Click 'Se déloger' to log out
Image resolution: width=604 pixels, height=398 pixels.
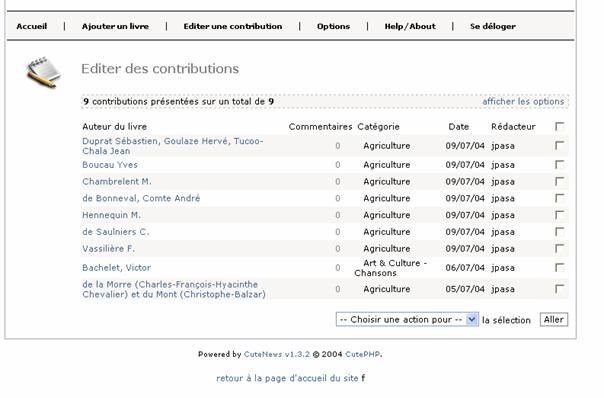[493, 26]
